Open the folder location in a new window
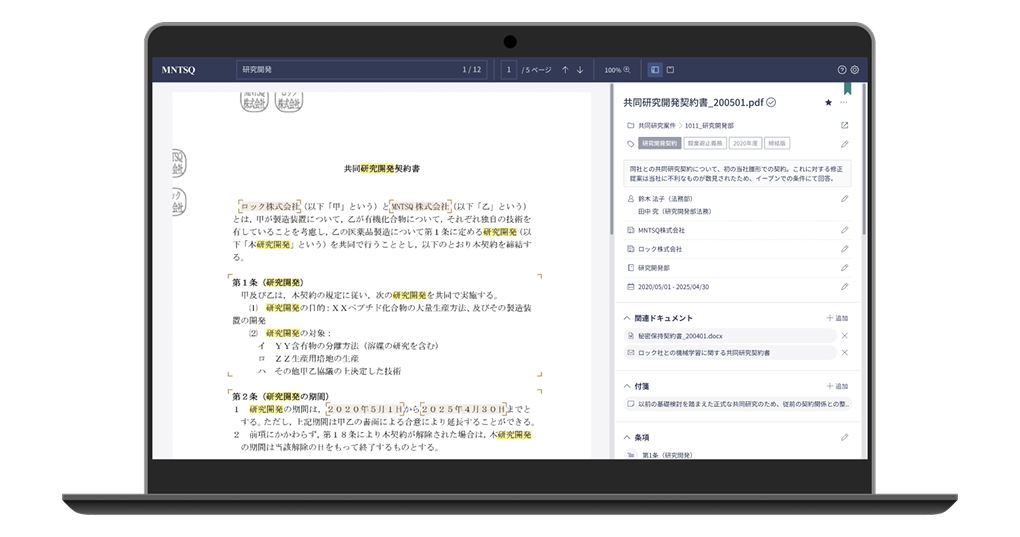The image size is (1020, 537). point(844,126)
